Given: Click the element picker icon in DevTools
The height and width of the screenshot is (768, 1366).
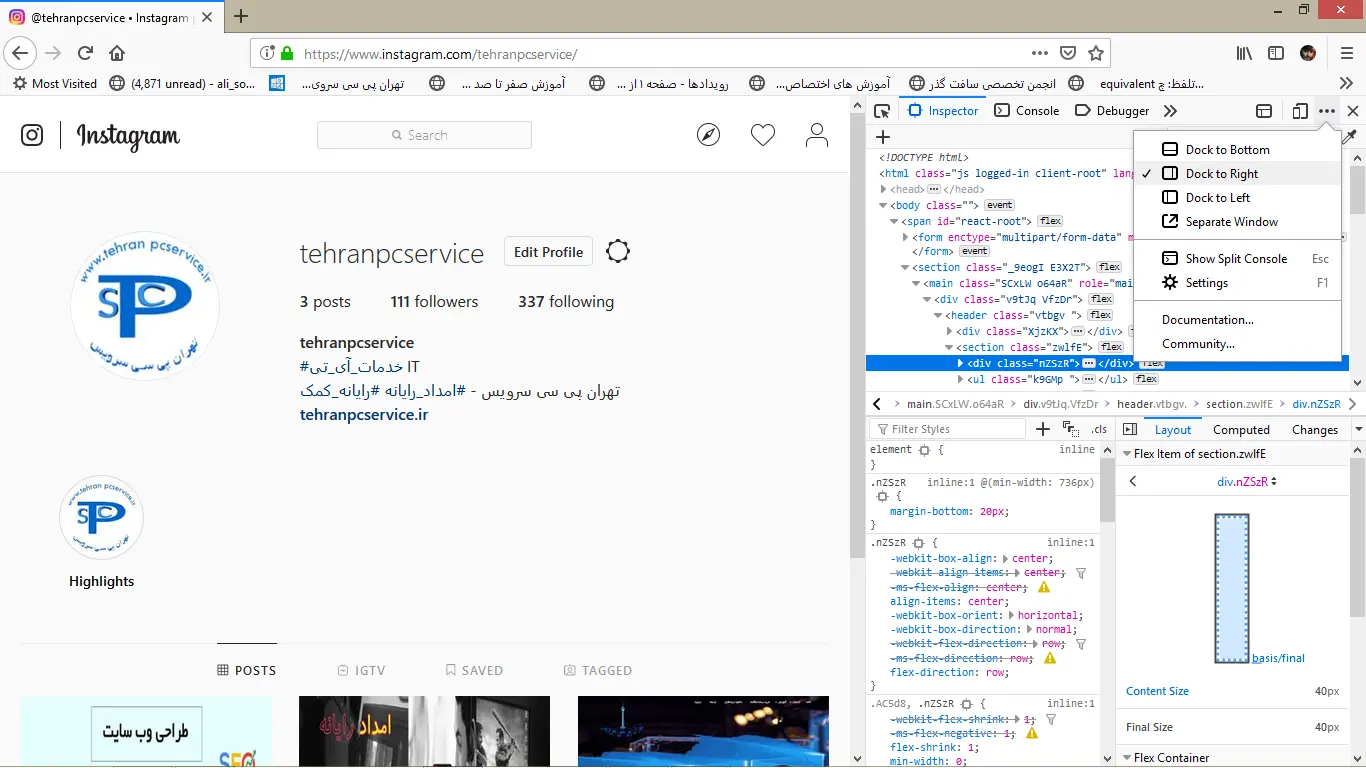Looking at the screenshot, I should click(882, 111).
